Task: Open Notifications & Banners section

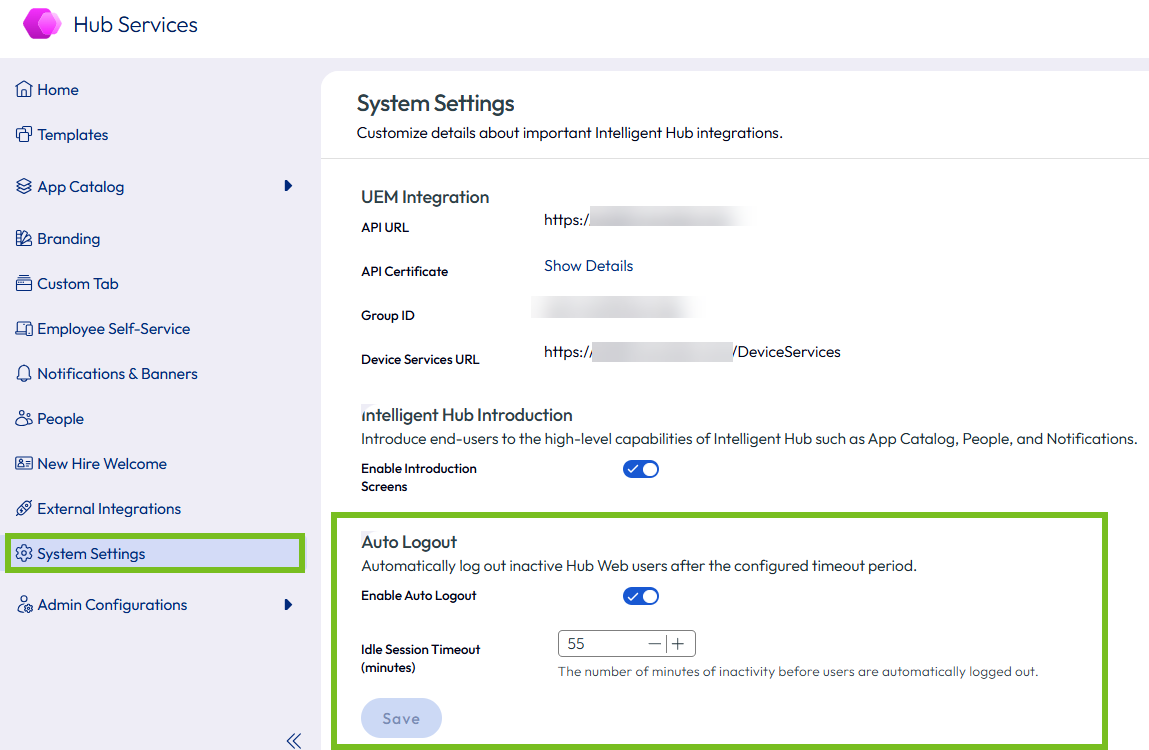Action: [117, 374]
